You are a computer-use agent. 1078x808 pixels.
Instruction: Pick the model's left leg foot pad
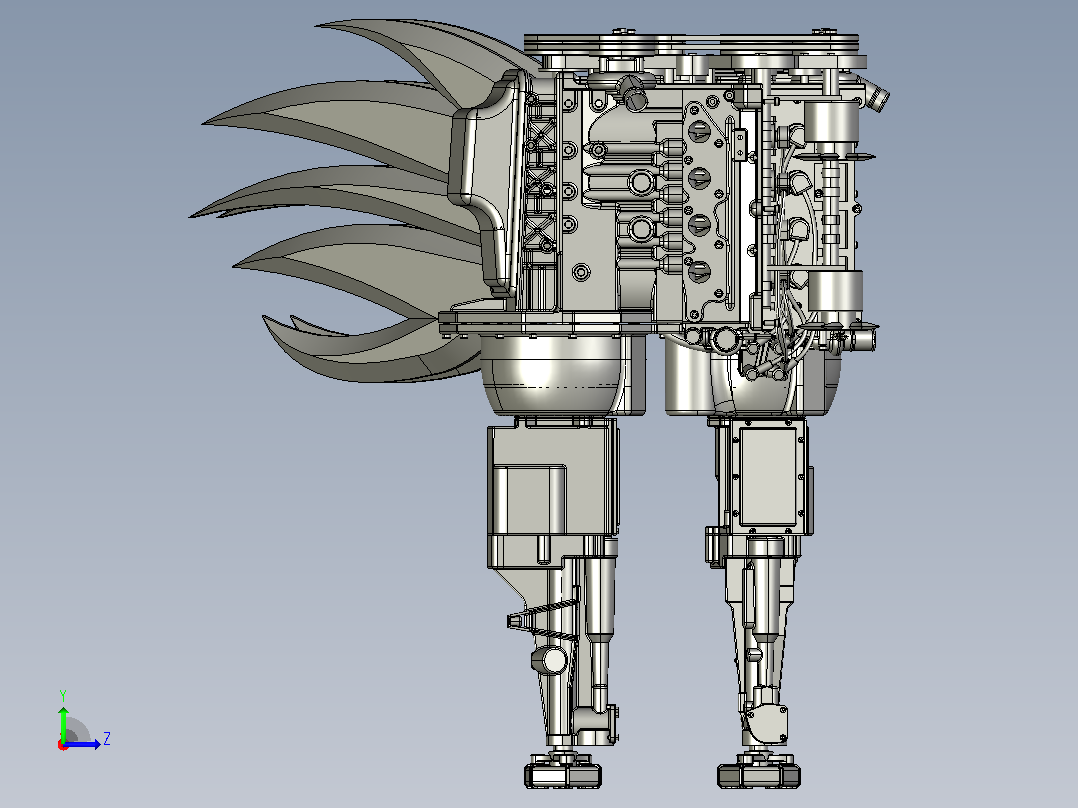tap(563, 771)
